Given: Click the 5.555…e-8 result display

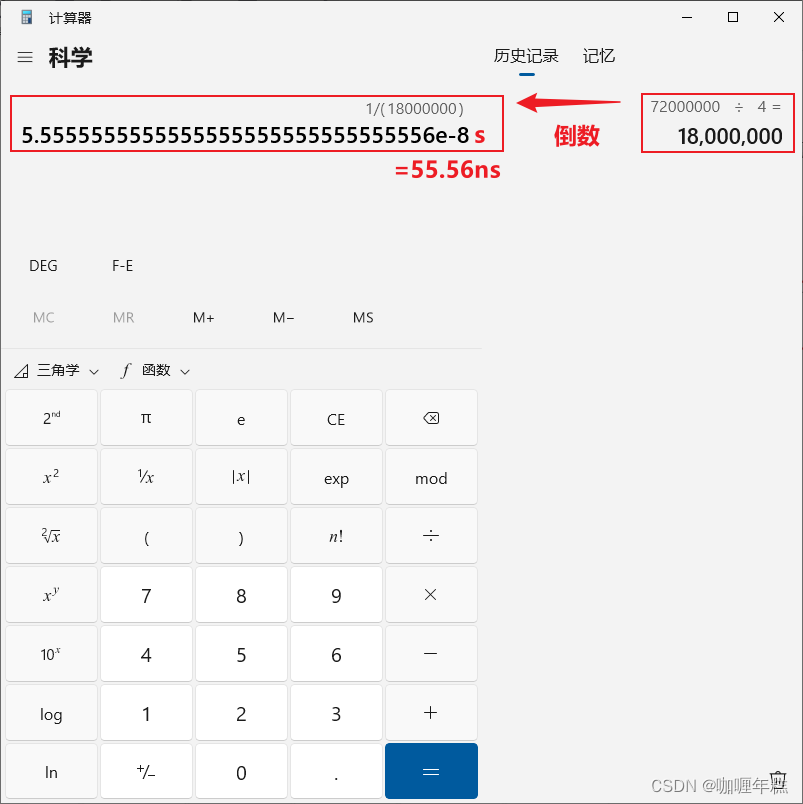Looking at the screenshot, I should tap(245, 135).
